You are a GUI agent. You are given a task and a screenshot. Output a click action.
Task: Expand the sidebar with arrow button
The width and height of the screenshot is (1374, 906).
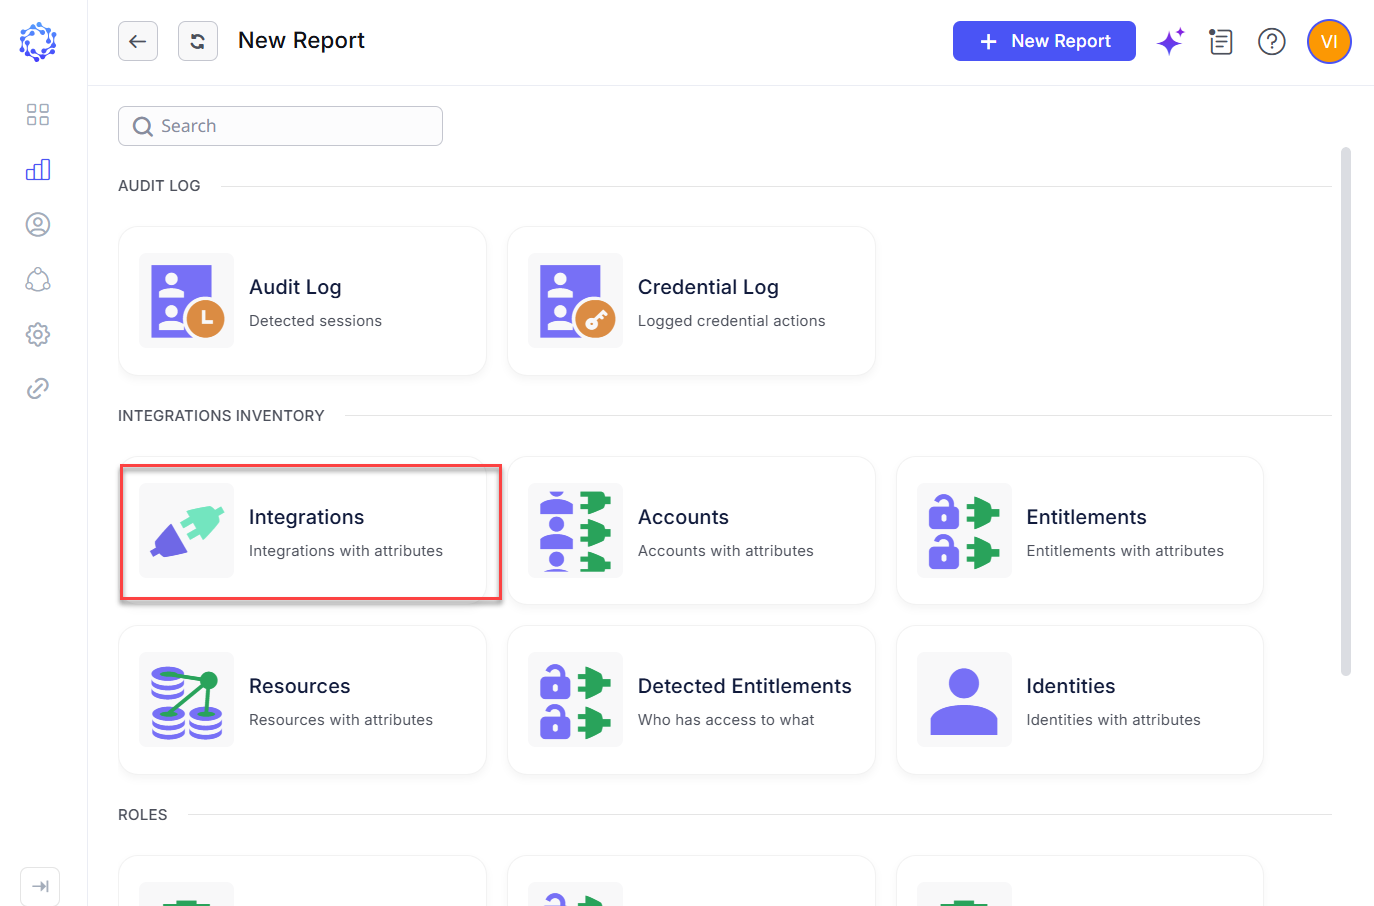coord(40,886)
